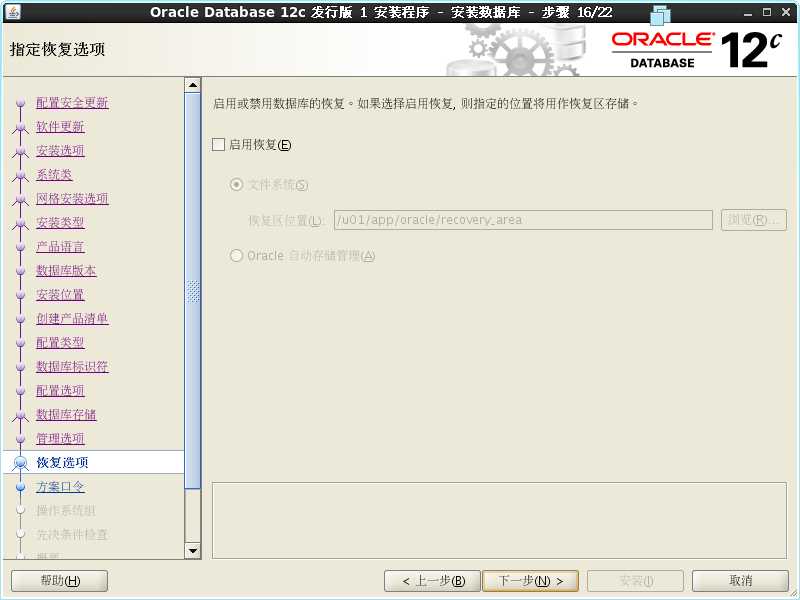This screenshot has height=600, width=800.
Task: Click step bullet icon beside 安装类型
Action: click(x=20, y=223)
